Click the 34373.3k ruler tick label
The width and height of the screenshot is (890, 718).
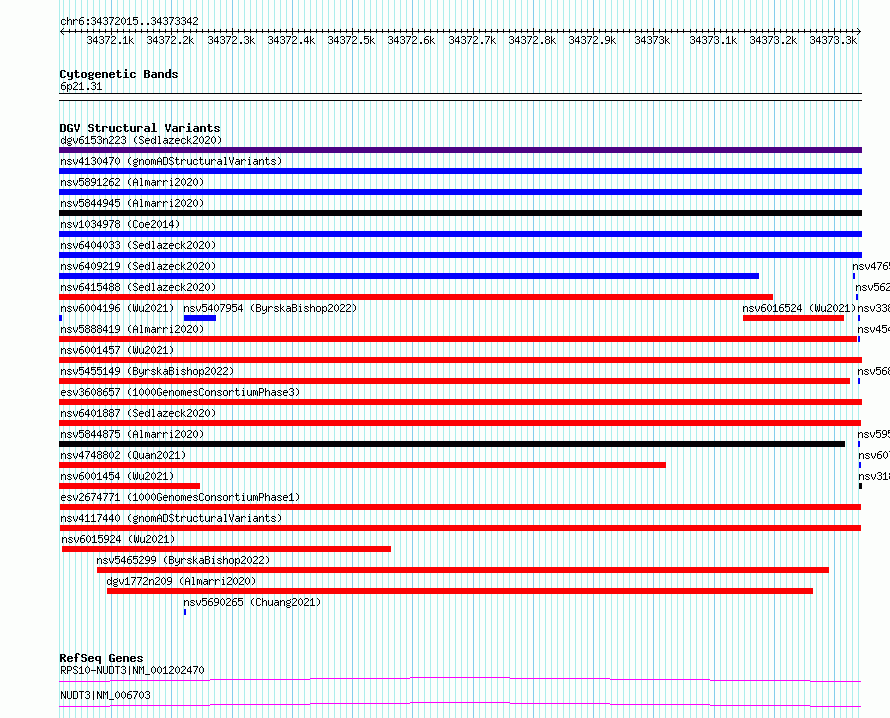(x=833, y=40)
